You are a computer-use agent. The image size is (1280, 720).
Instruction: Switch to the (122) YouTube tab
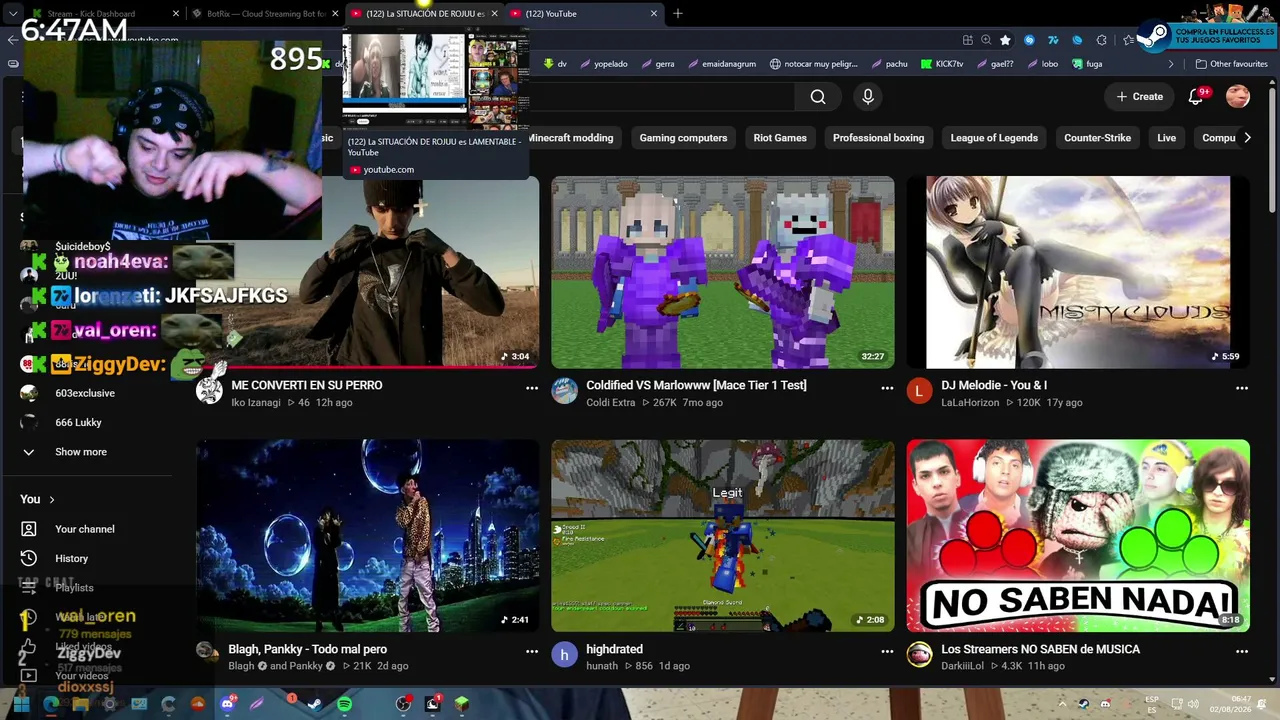(584, 14)
